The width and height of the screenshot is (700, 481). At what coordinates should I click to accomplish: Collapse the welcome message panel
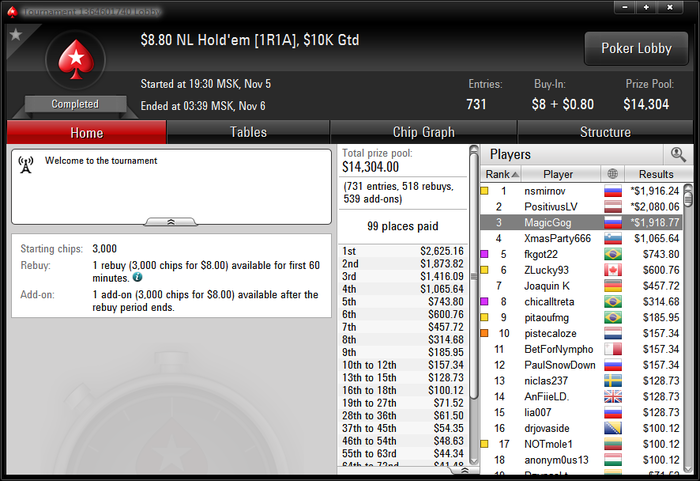click(x=171, y=222)
